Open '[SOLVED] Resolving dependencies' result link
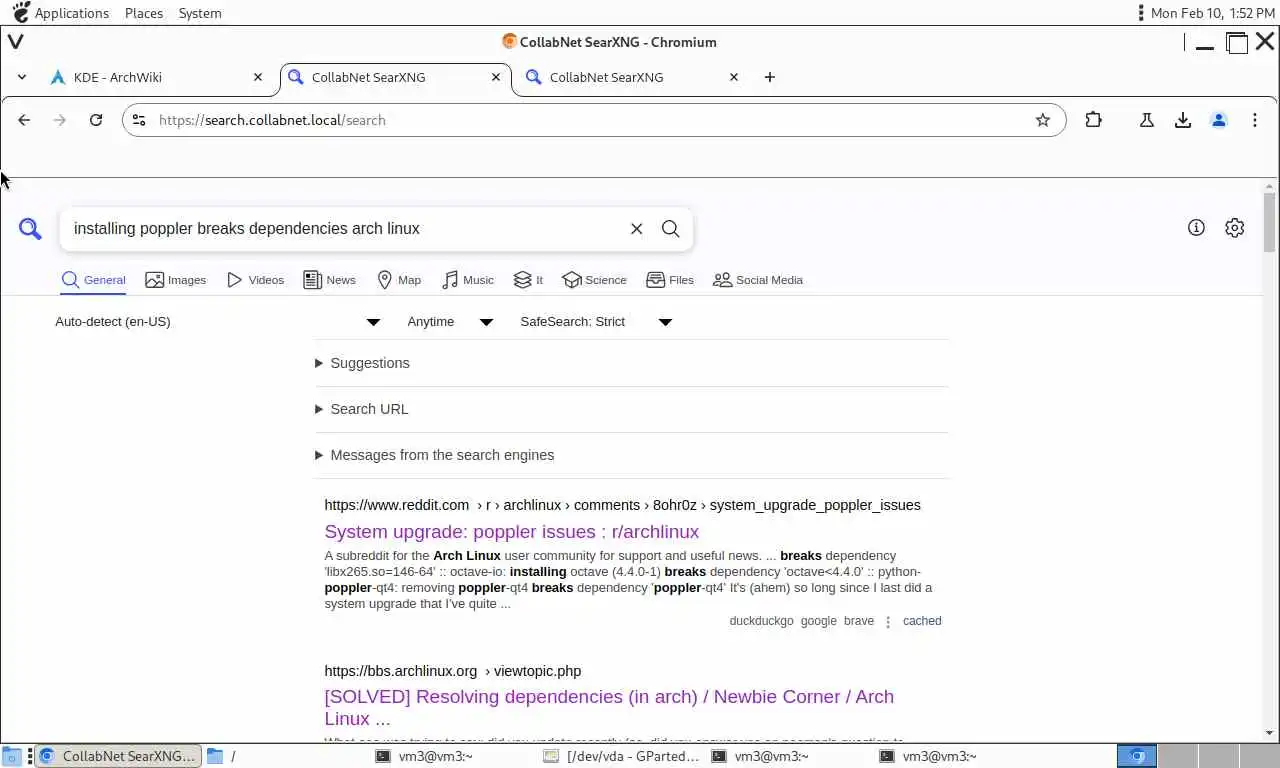Image resolution: width=1280 pixels, height=768 pixels. point(609,708)
